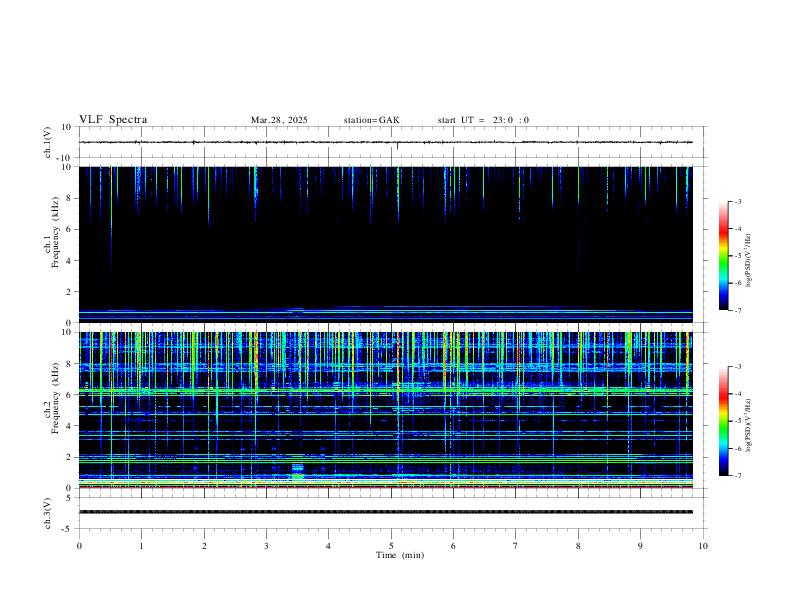Click the ch.2 colorbar 'log(PSD)(V²/Hz)' label

point(748,425)
